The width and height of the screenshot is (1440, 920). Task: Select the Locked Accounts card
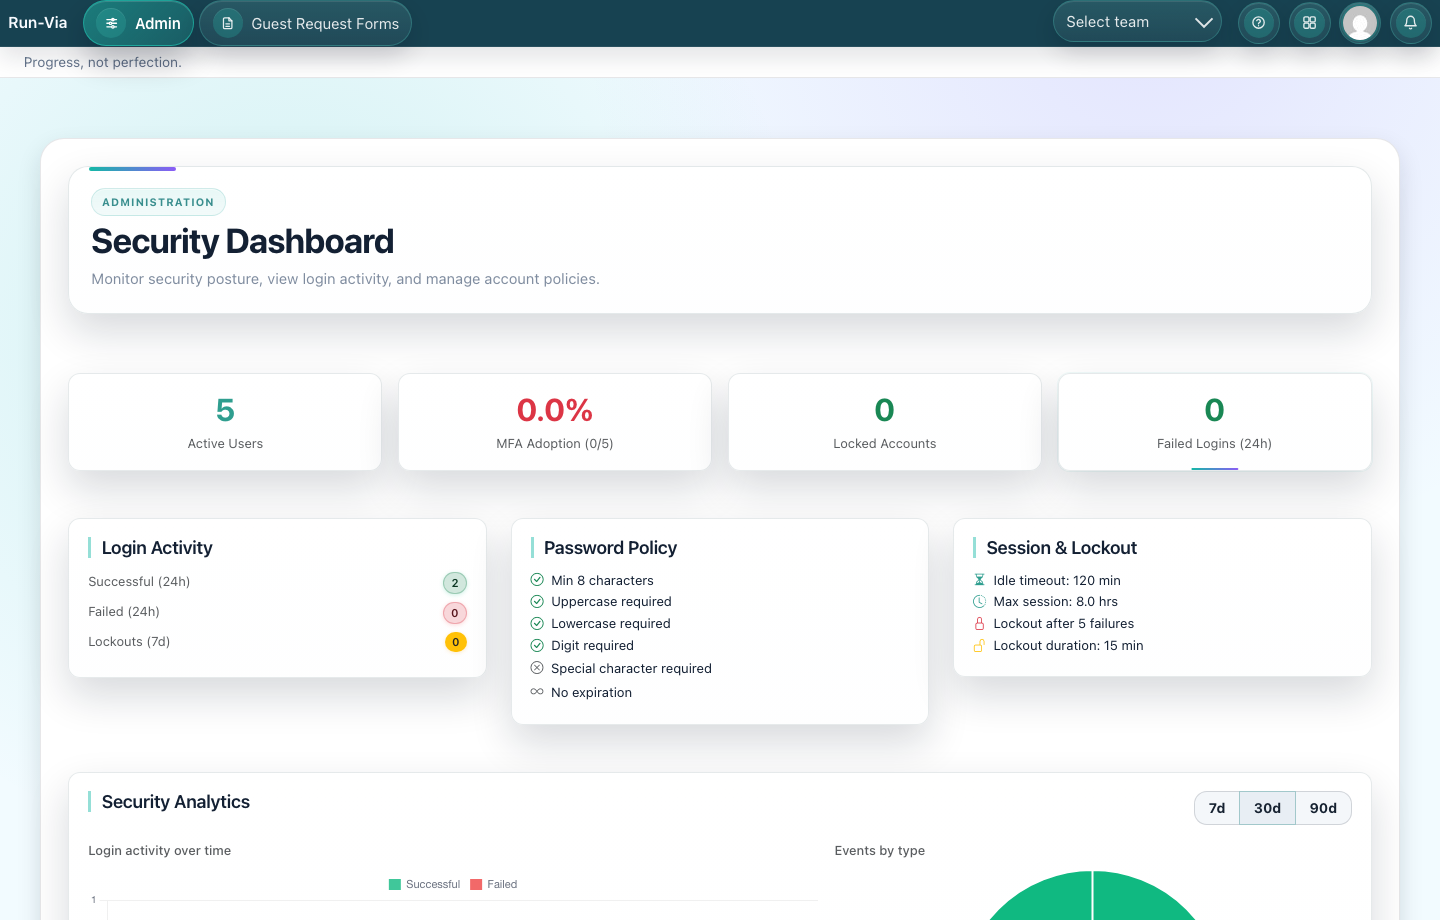tap(885, 422)
